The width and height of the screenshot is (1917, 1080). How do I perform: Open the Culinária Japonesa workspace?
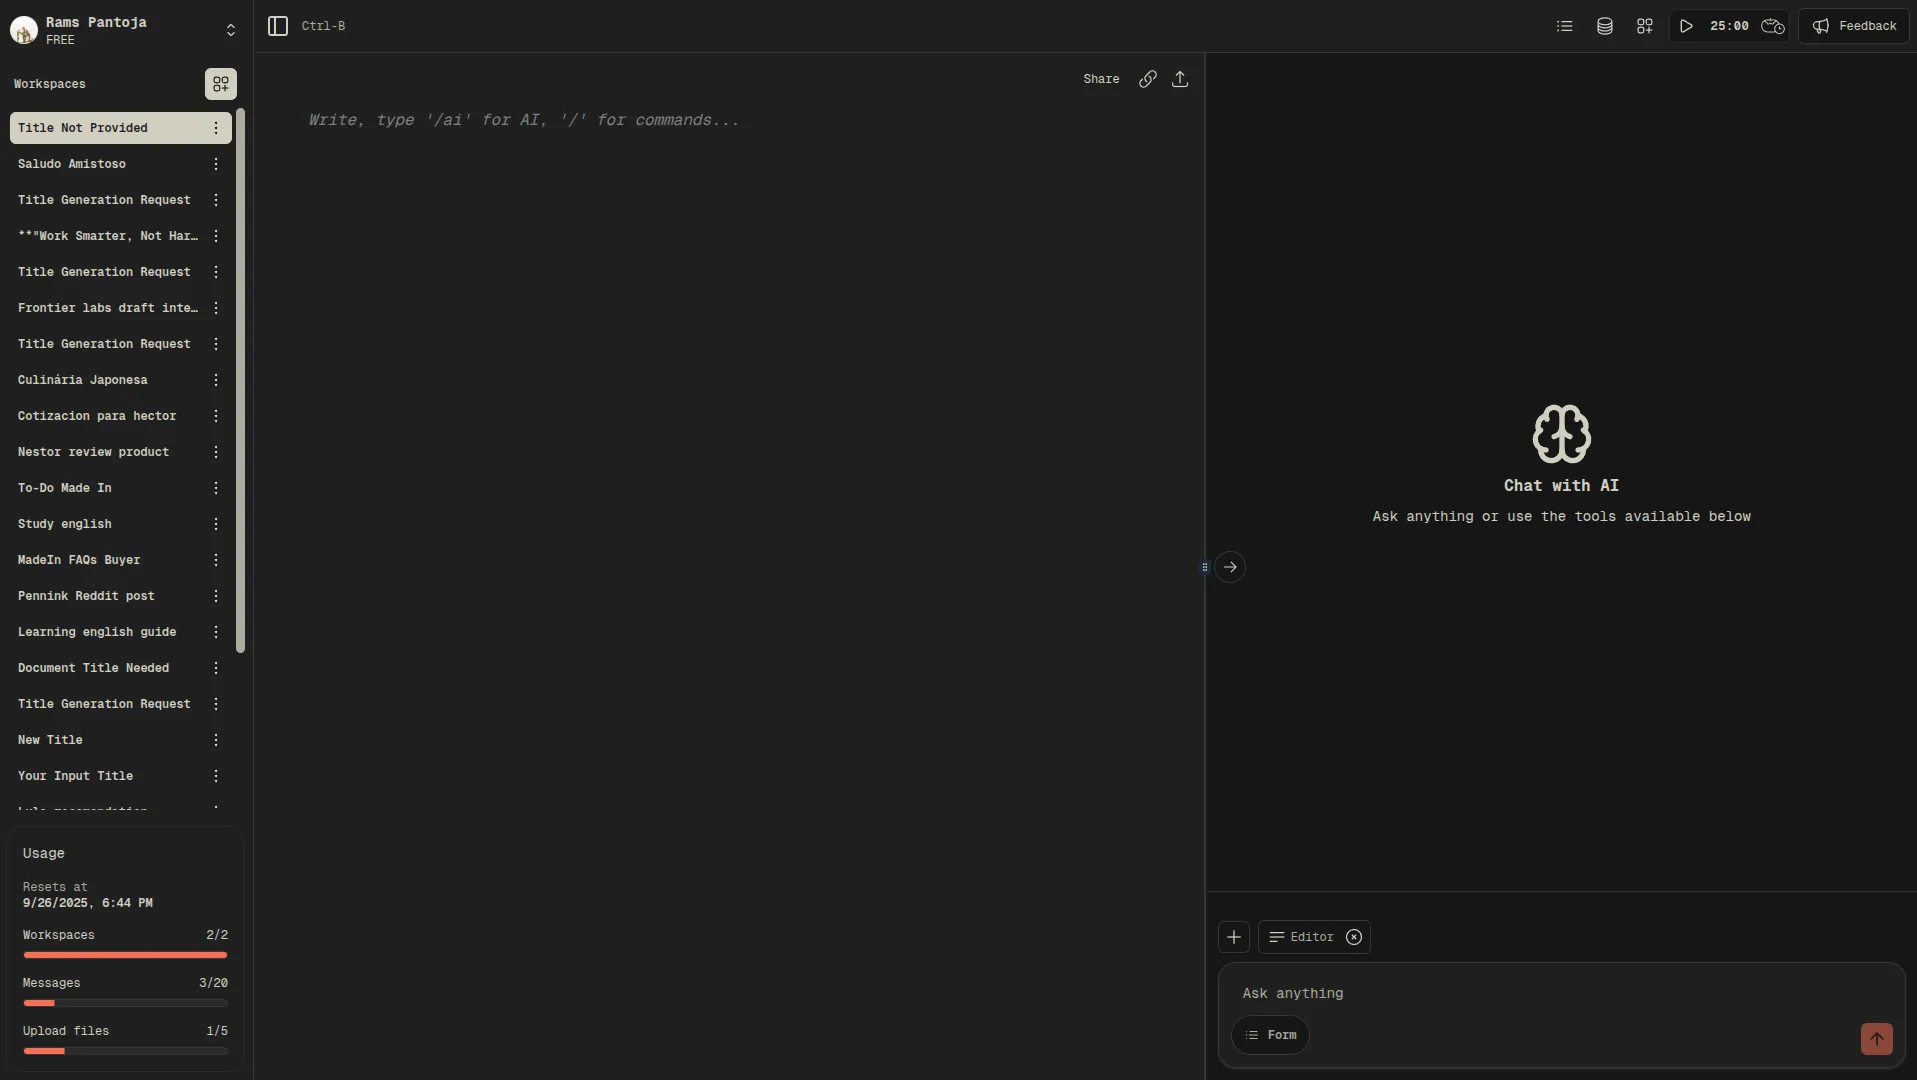click(x=83, y=380)
